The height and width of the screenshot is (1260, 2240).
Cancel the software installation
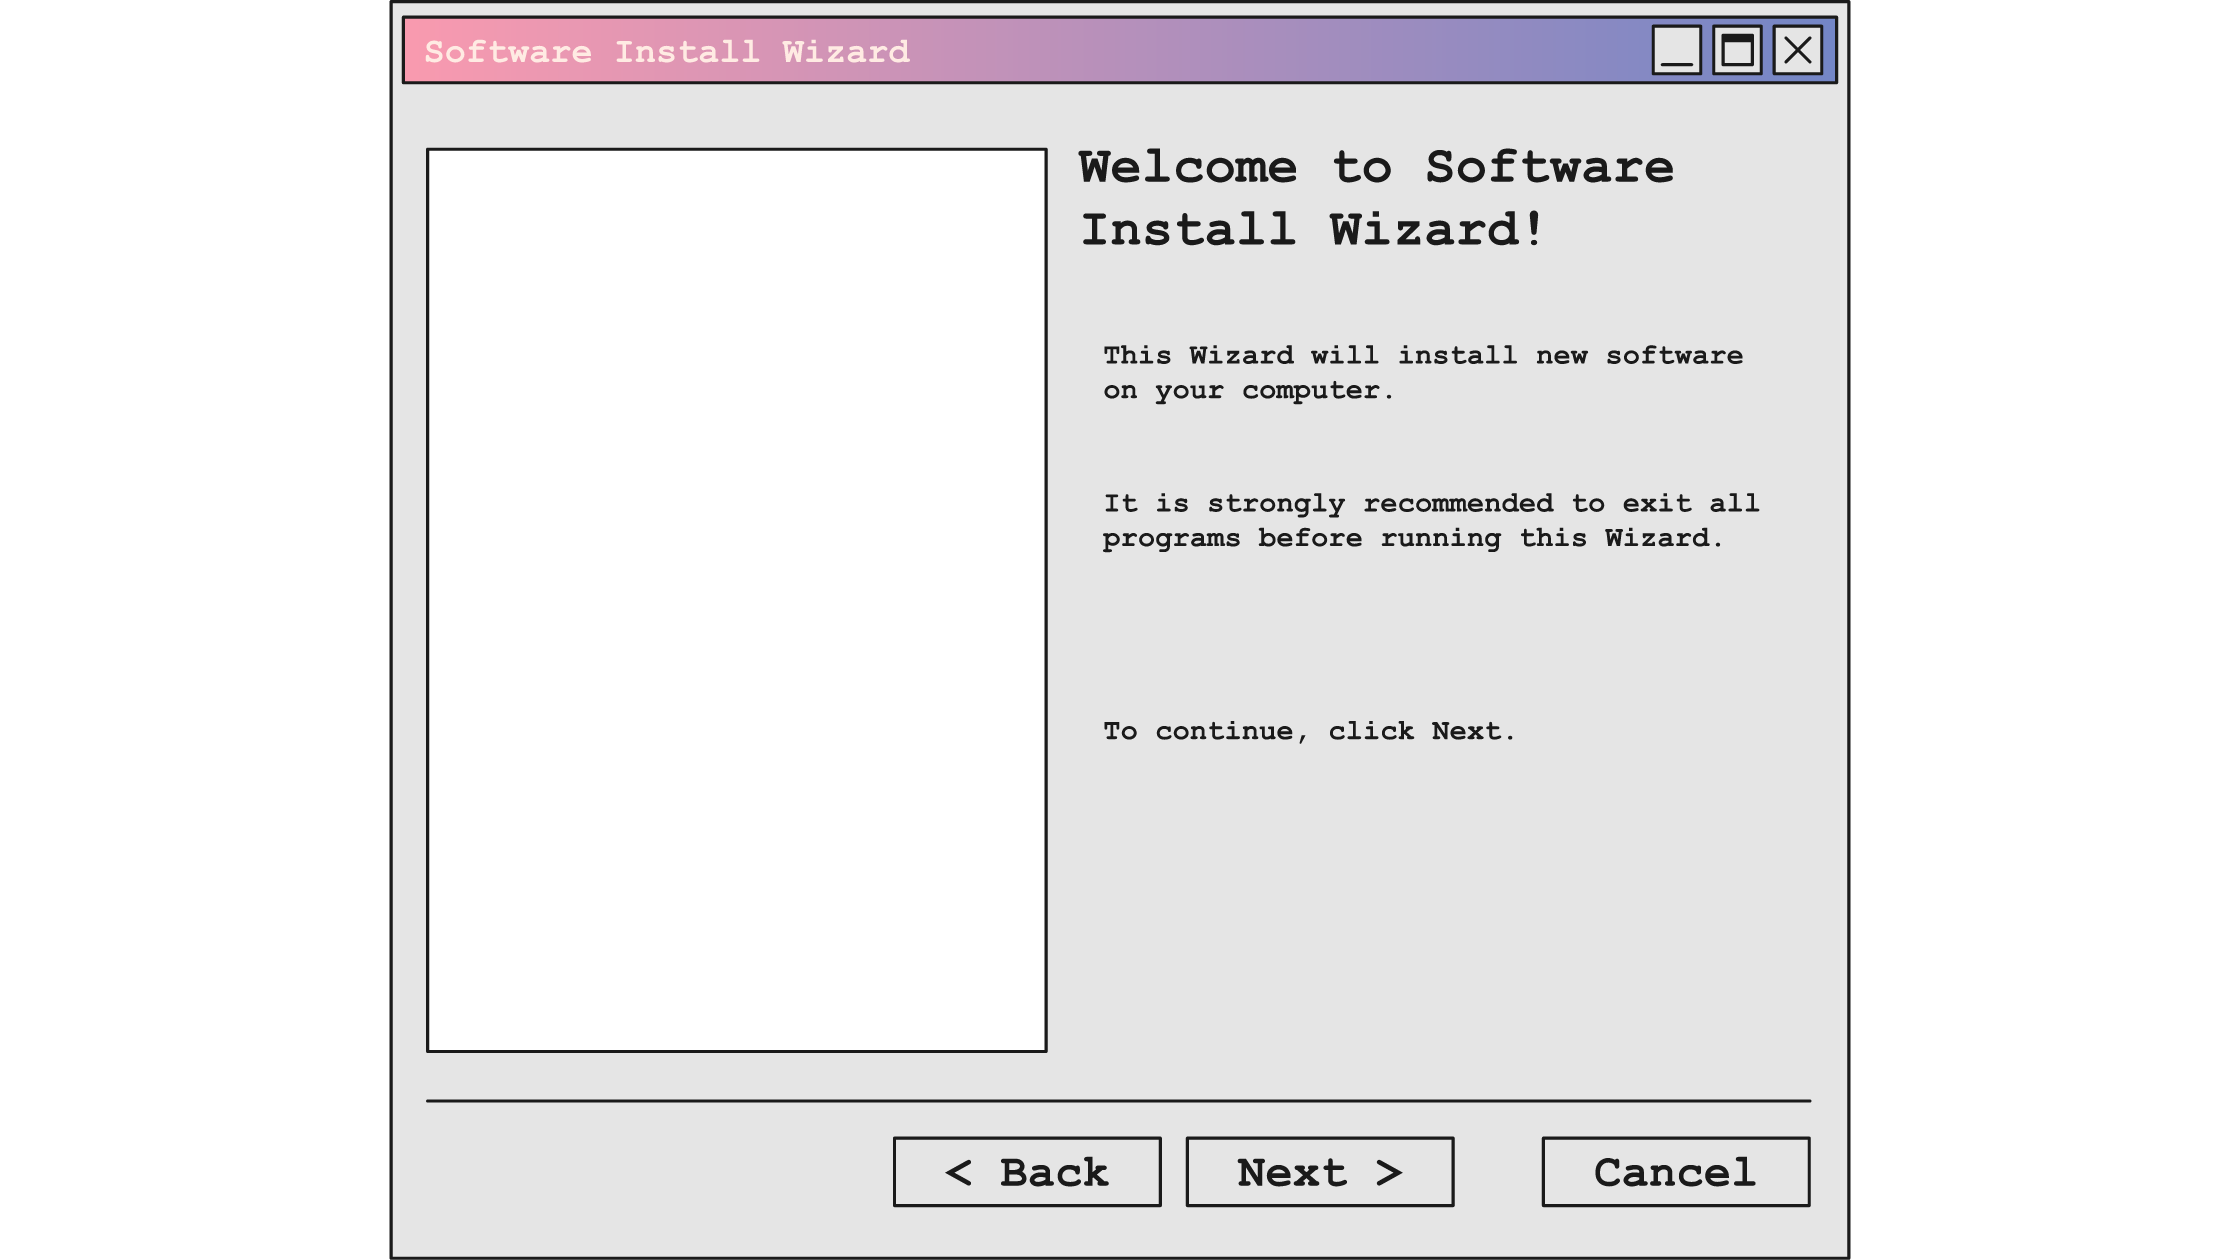point(1676,1172)
